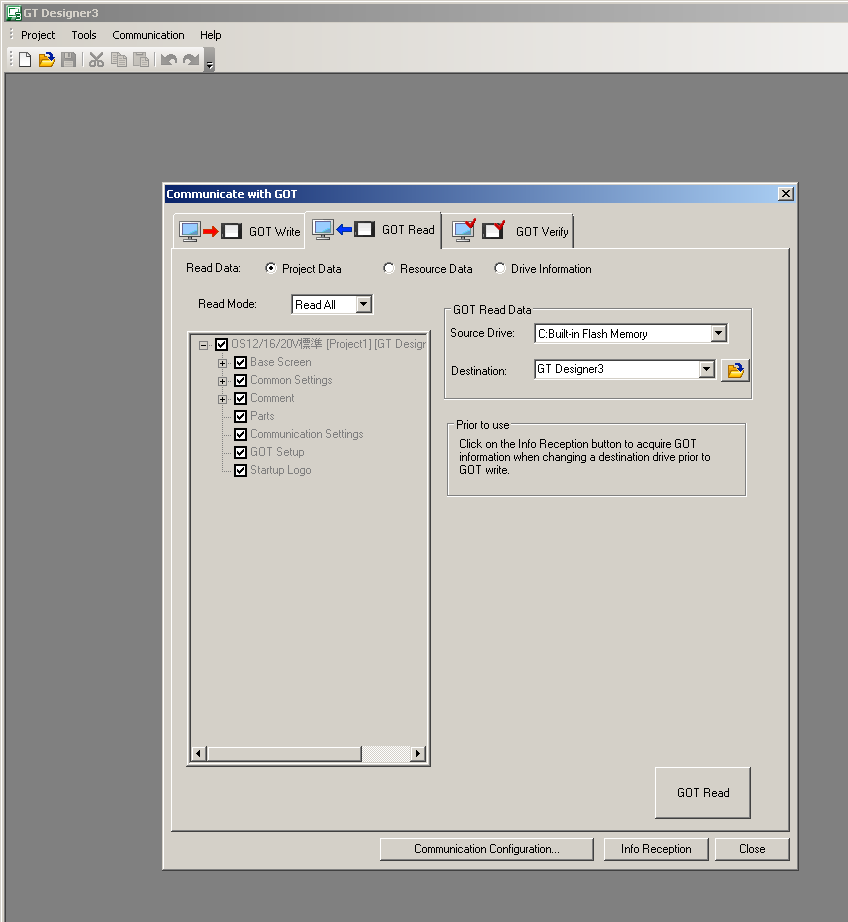This screenshot has width=848, height=922.
Task: Select the Resource Data radio button
Action: point(389,268)
